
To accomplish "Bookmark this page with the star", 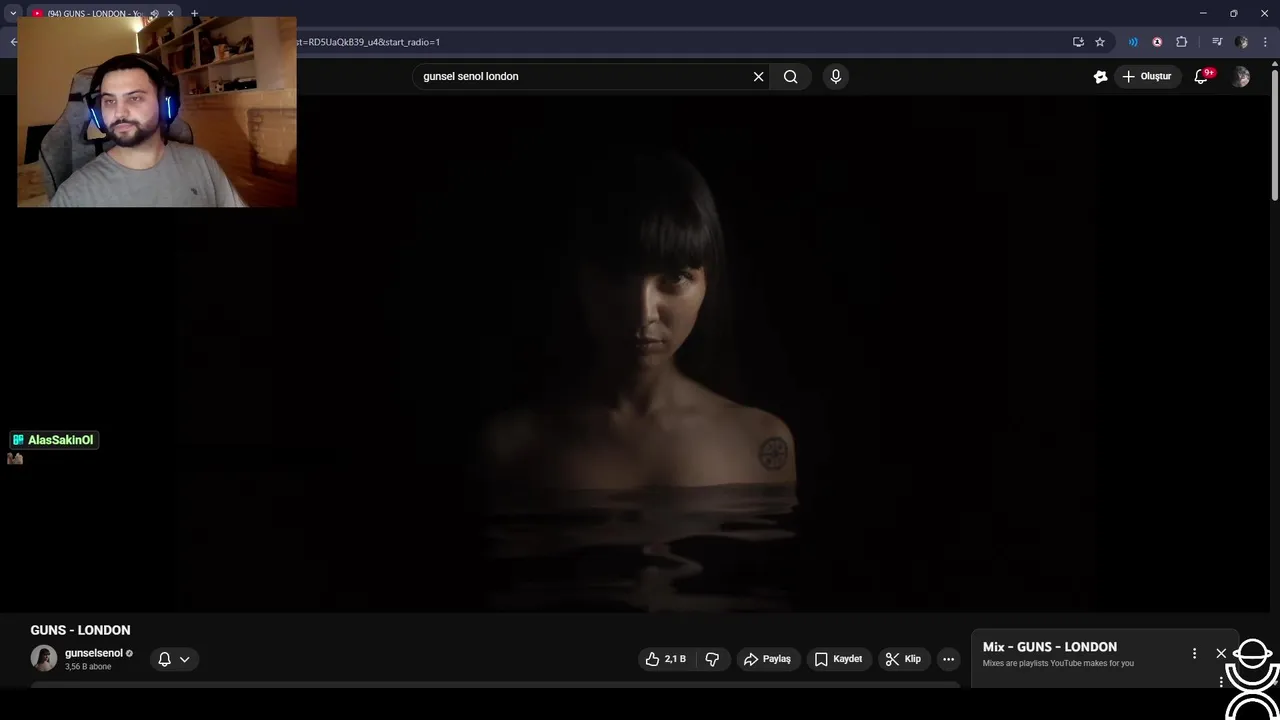I will tap(1100, 42).
